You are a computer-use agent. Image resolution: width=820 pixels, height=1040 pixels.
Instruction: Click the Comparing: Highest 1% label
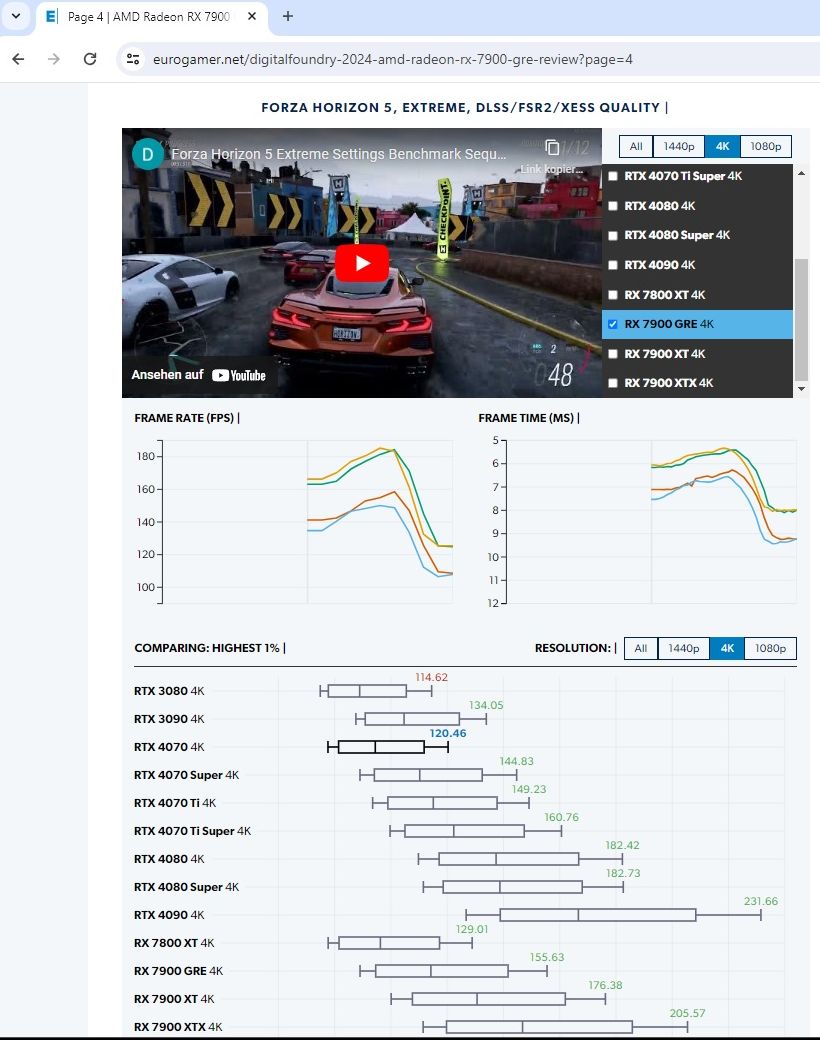[210, 648]
